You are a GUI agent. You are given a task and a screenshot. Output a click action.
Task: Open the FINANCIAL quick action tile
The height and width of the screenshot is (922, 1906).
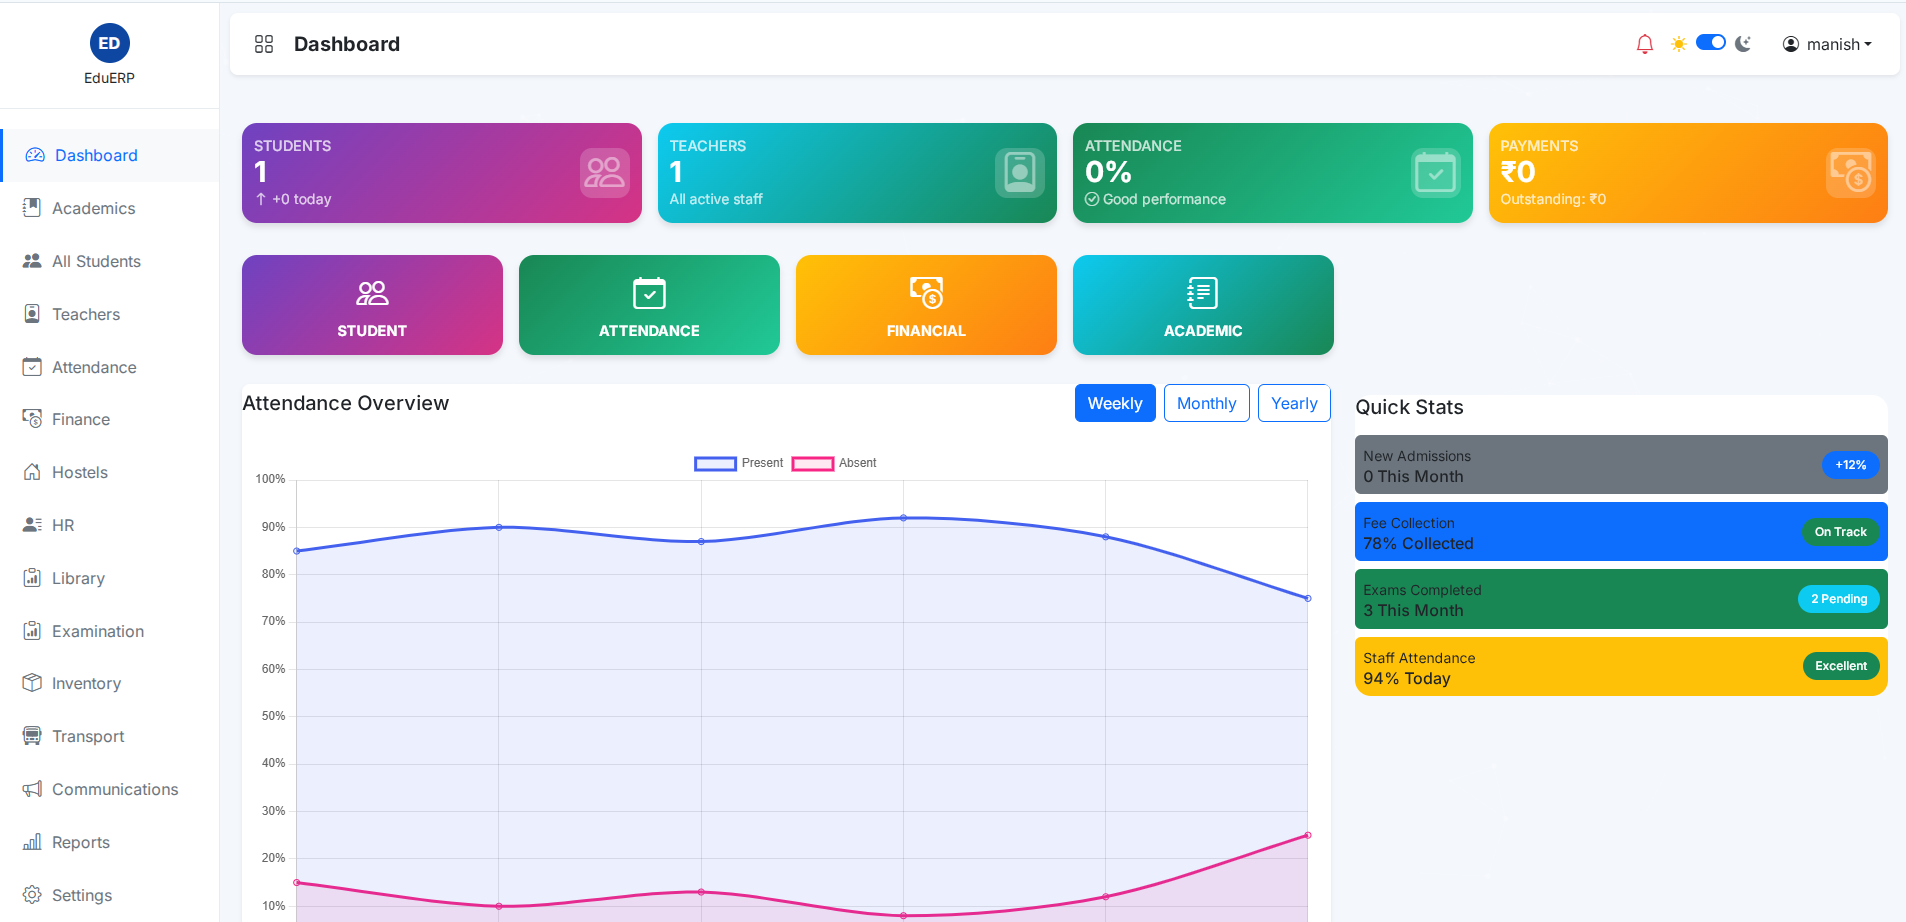tap(926, 305)
